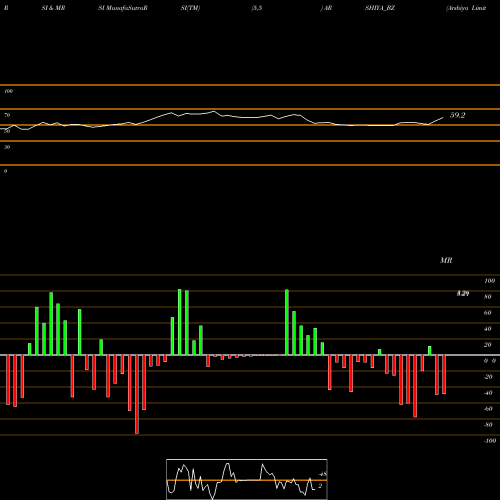Click the -60 label on the MR axis
The image size is (500, 500).
(488, 409)
